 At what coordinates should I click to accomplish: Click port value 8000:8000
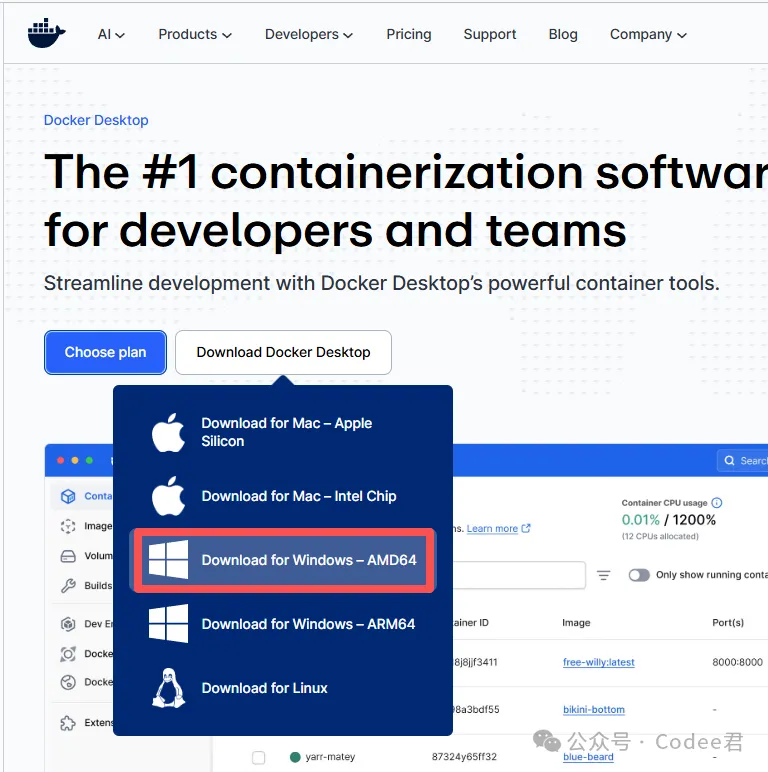(737, 662)
